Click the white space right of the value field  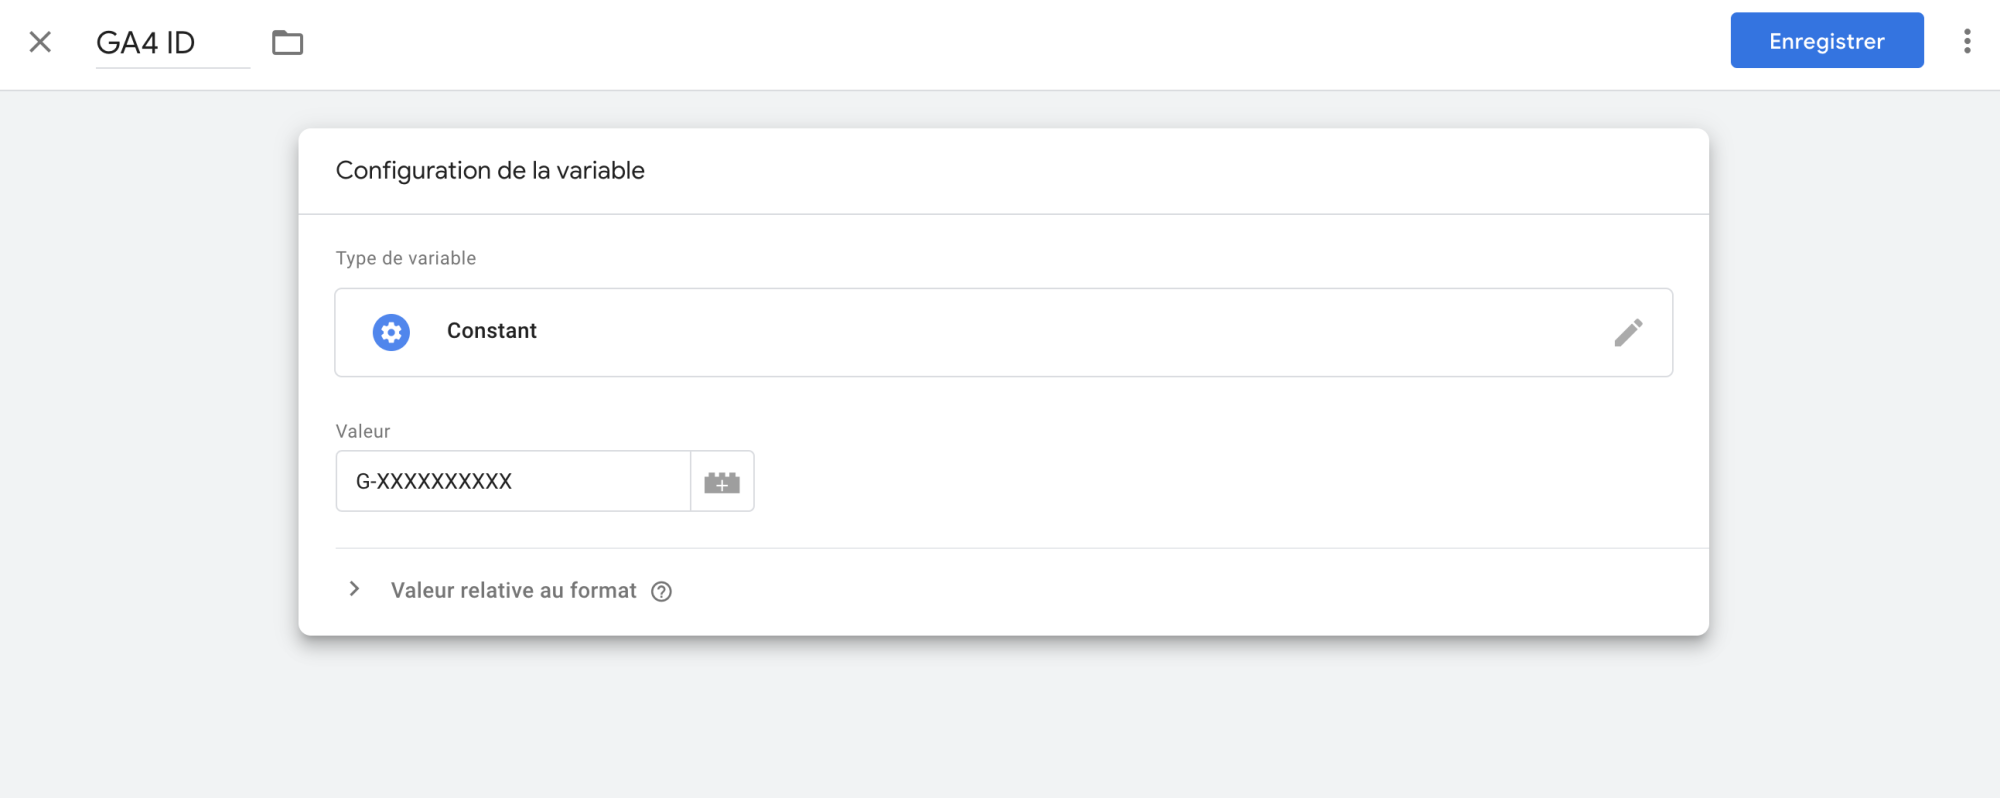(x=1200, y=481)
